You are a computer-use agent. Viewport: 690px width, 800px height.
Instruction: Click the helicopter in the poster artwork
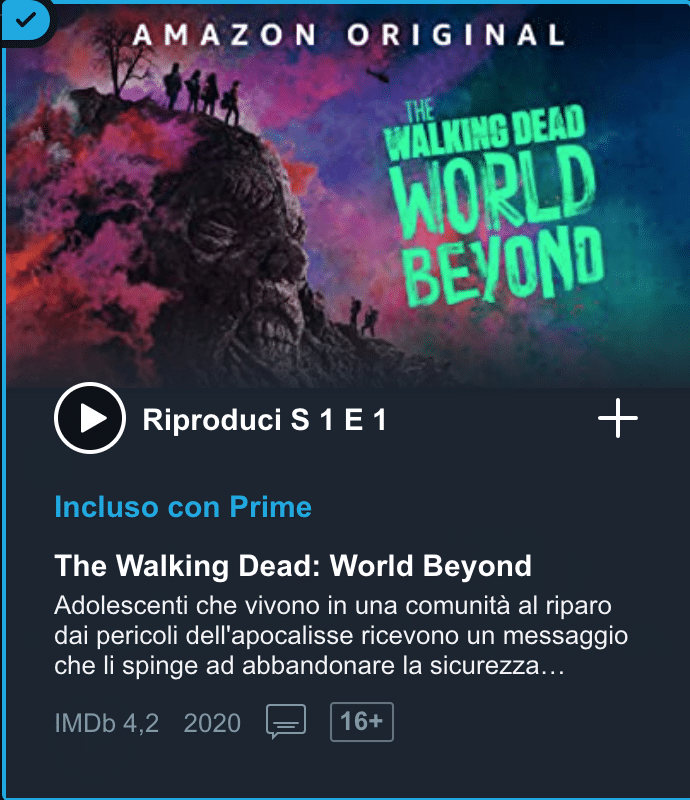tap(378, 74)
